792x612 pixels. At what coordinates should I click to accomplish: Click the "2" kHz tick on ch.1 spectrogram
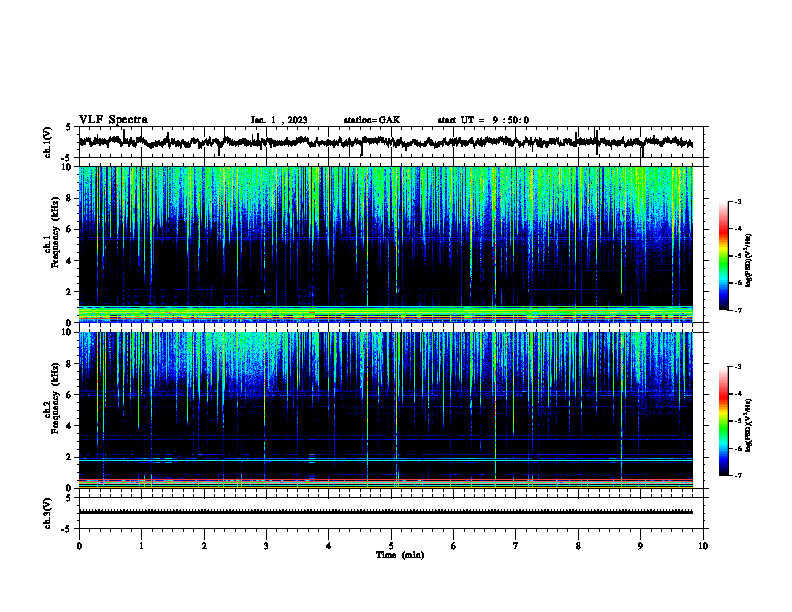point(70,292)
